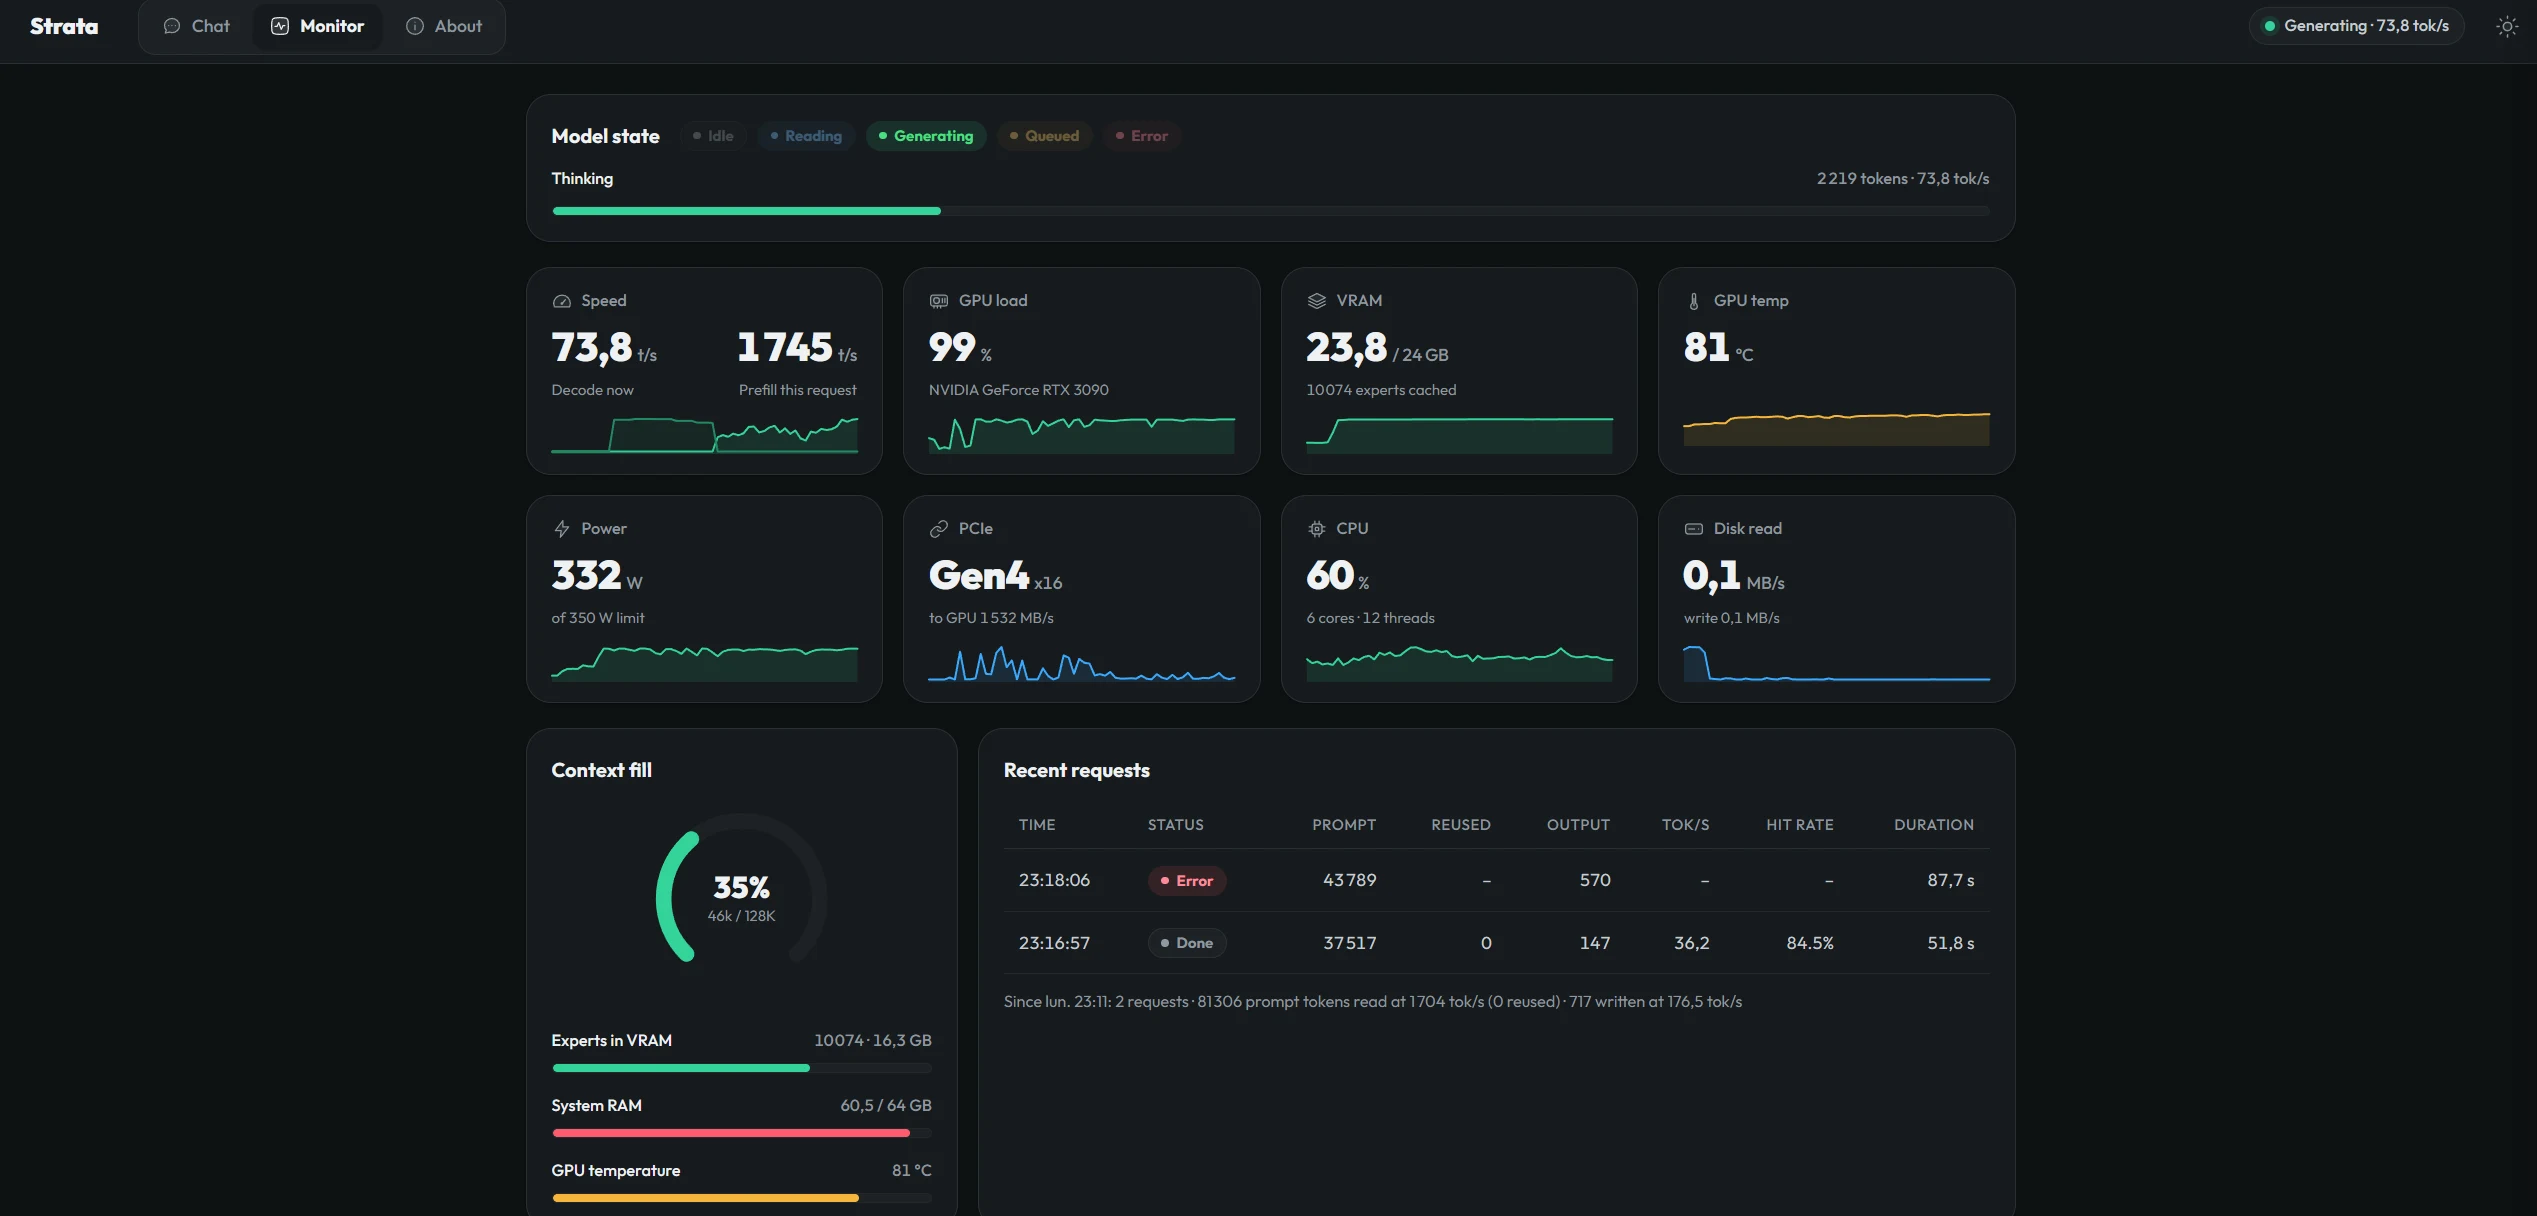Click the Experts in VRAM bar
The width and height of the screenshot is (2537, 1216).
tap(741, 1068)
